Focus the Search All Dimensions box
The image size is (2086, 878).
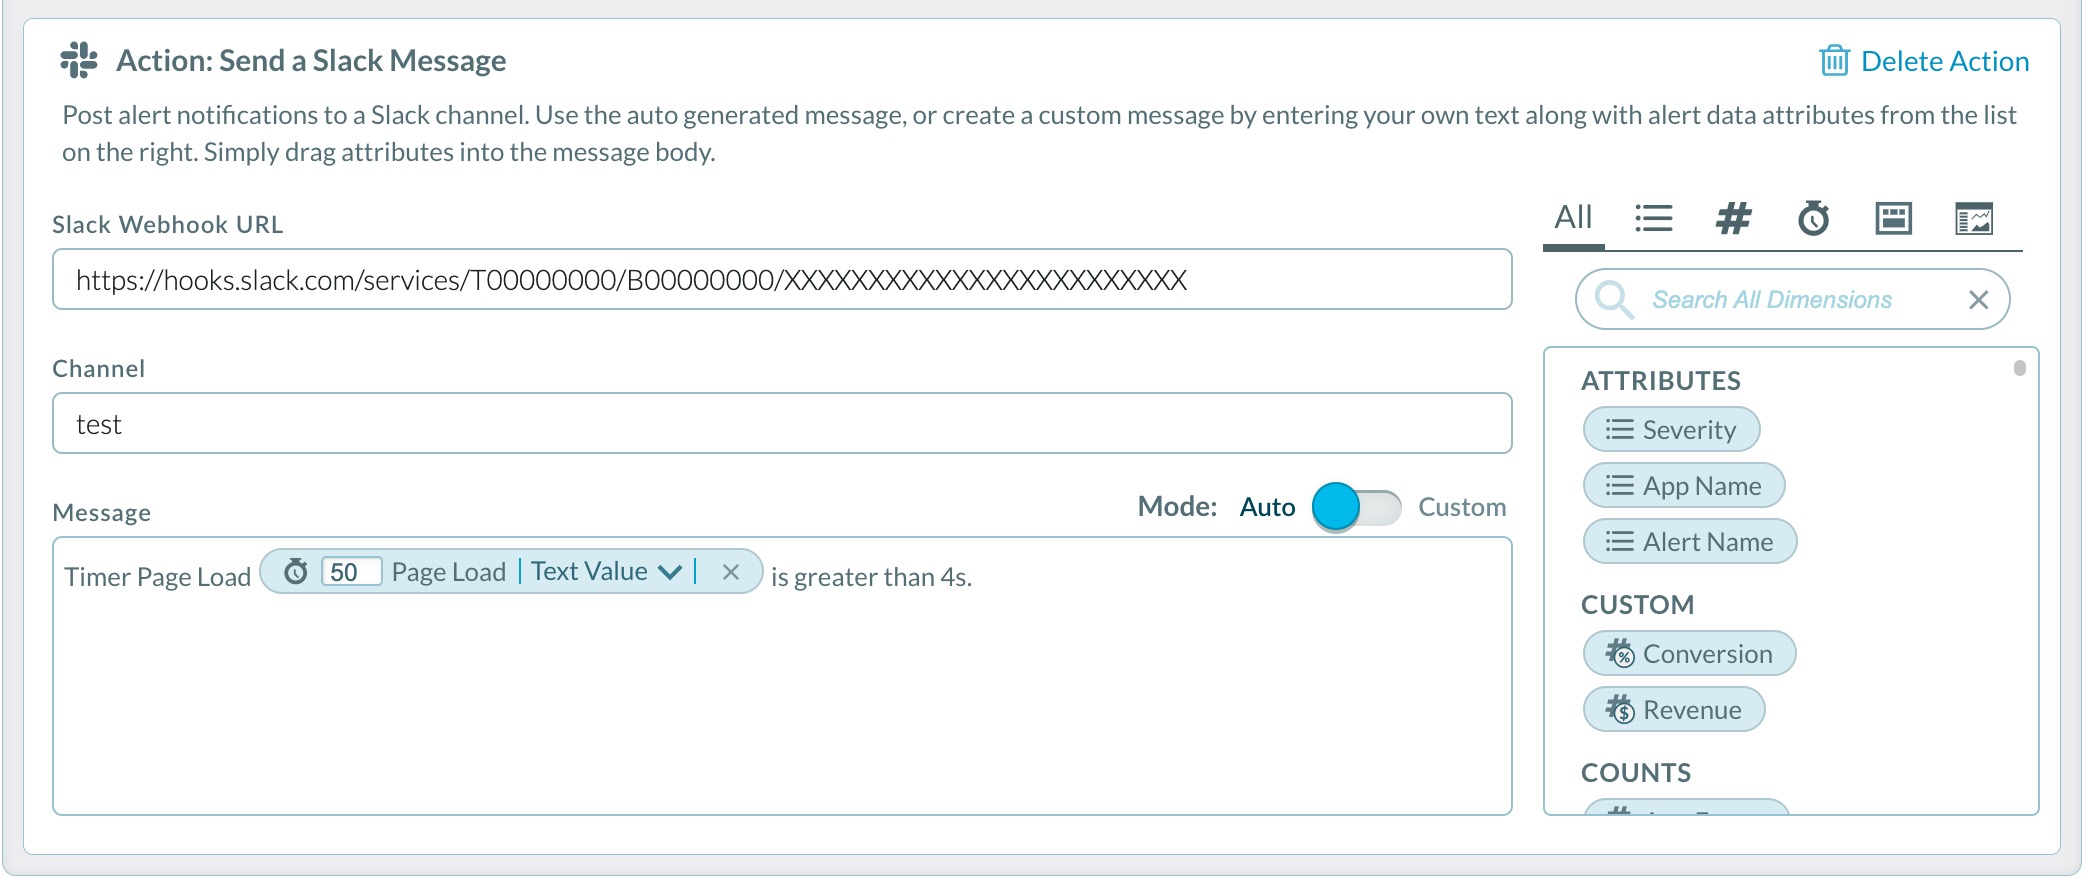[1792, 299]
